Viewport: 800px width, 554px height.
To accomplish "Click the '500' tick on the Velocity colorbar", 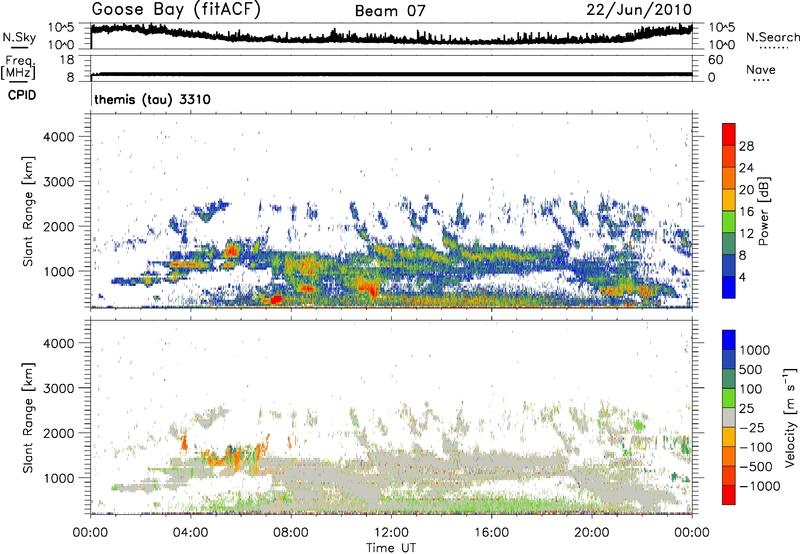I will click(751, 369).
